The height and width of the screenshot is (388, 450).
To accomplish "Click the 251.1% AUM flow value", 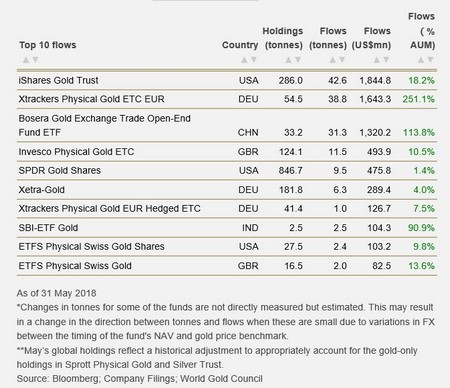I will [418, 99].
